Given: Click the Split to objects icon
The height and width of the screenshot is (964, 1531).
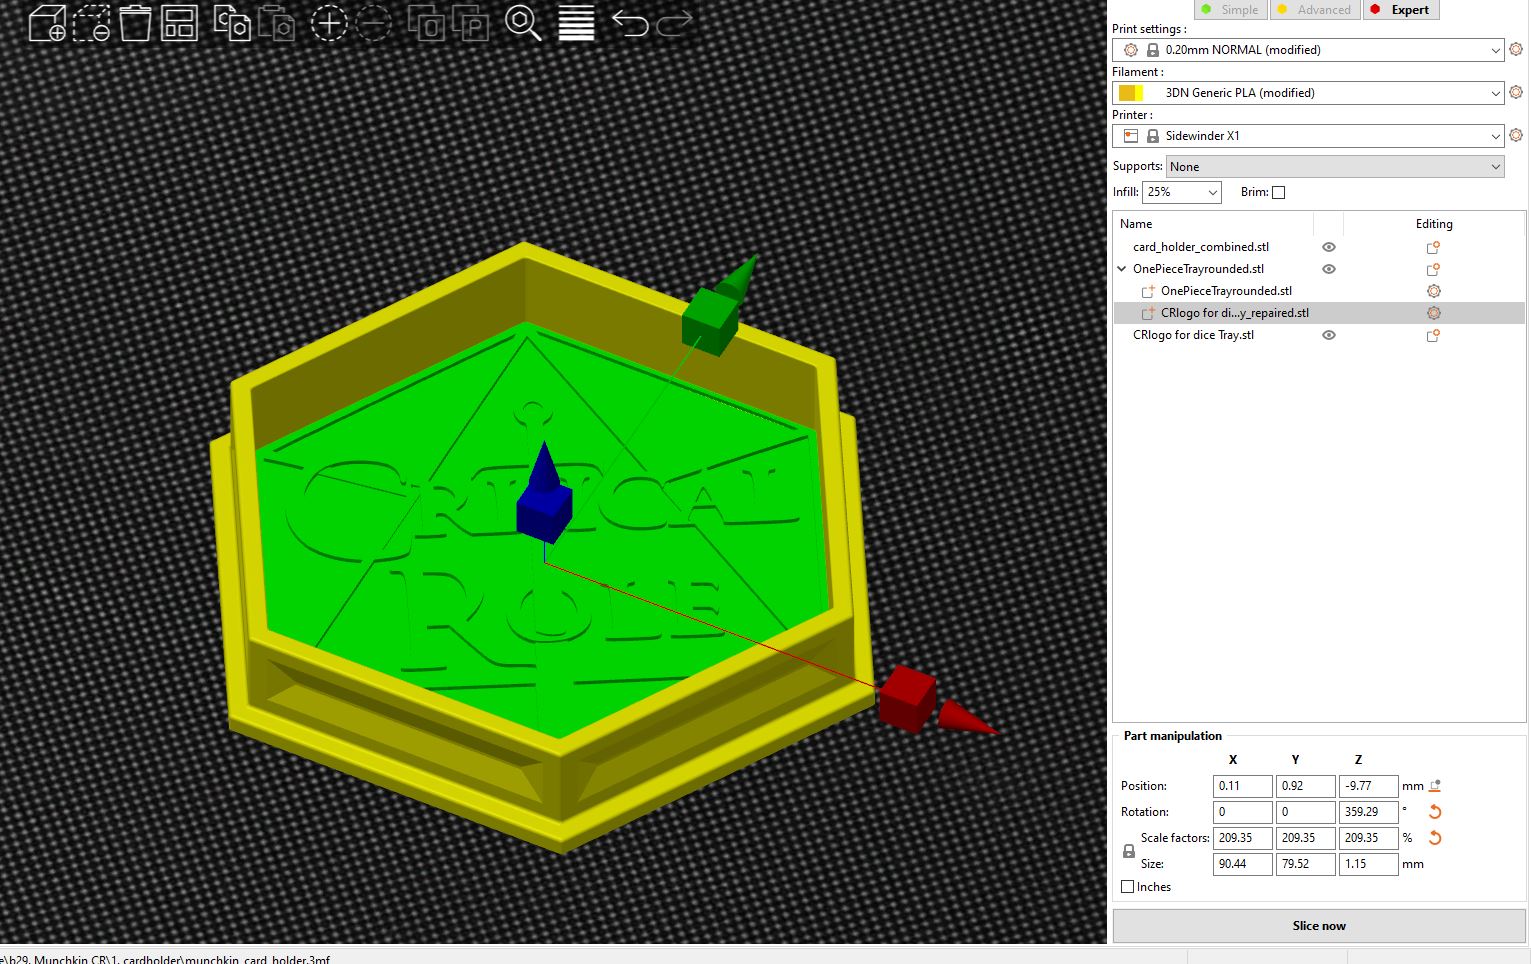Looking at the screenshot, I should (x=426, y=23).
